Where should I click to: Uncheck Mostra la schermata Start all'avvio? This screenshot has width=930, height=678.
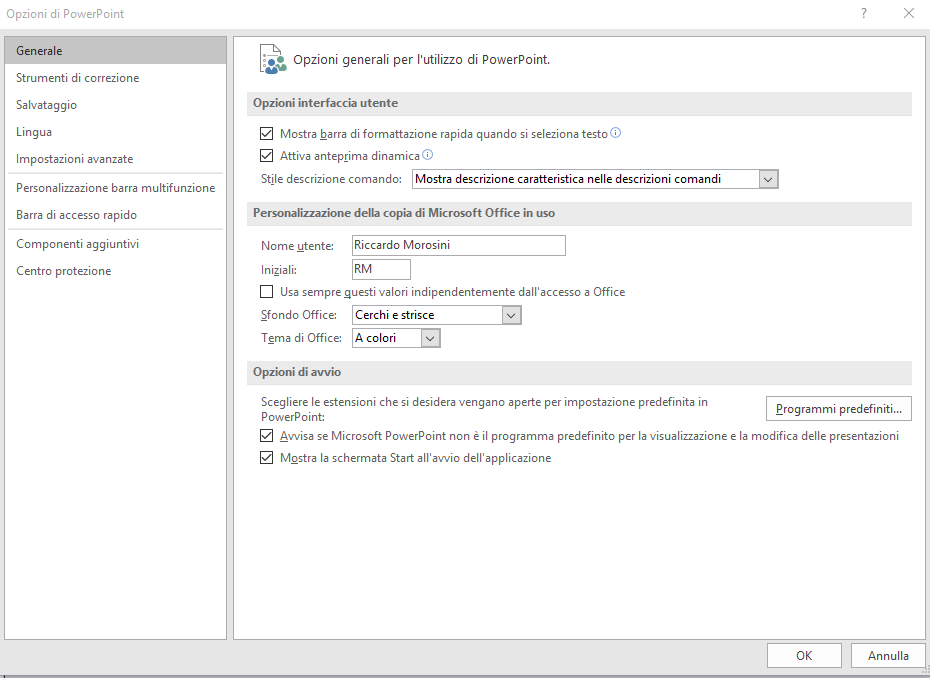(x=266, y=457)
